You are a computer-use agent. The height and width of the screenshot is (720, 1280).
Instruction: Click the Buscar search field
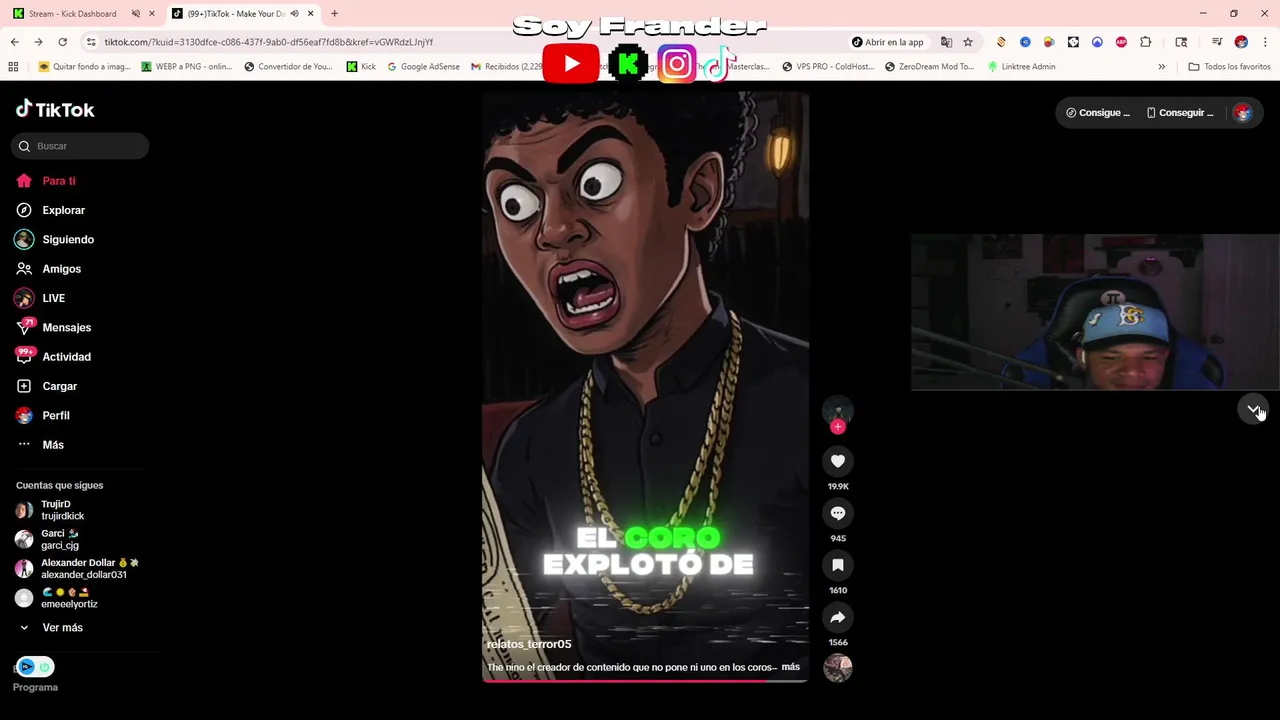pyautogui.click(x=80, y=146)
